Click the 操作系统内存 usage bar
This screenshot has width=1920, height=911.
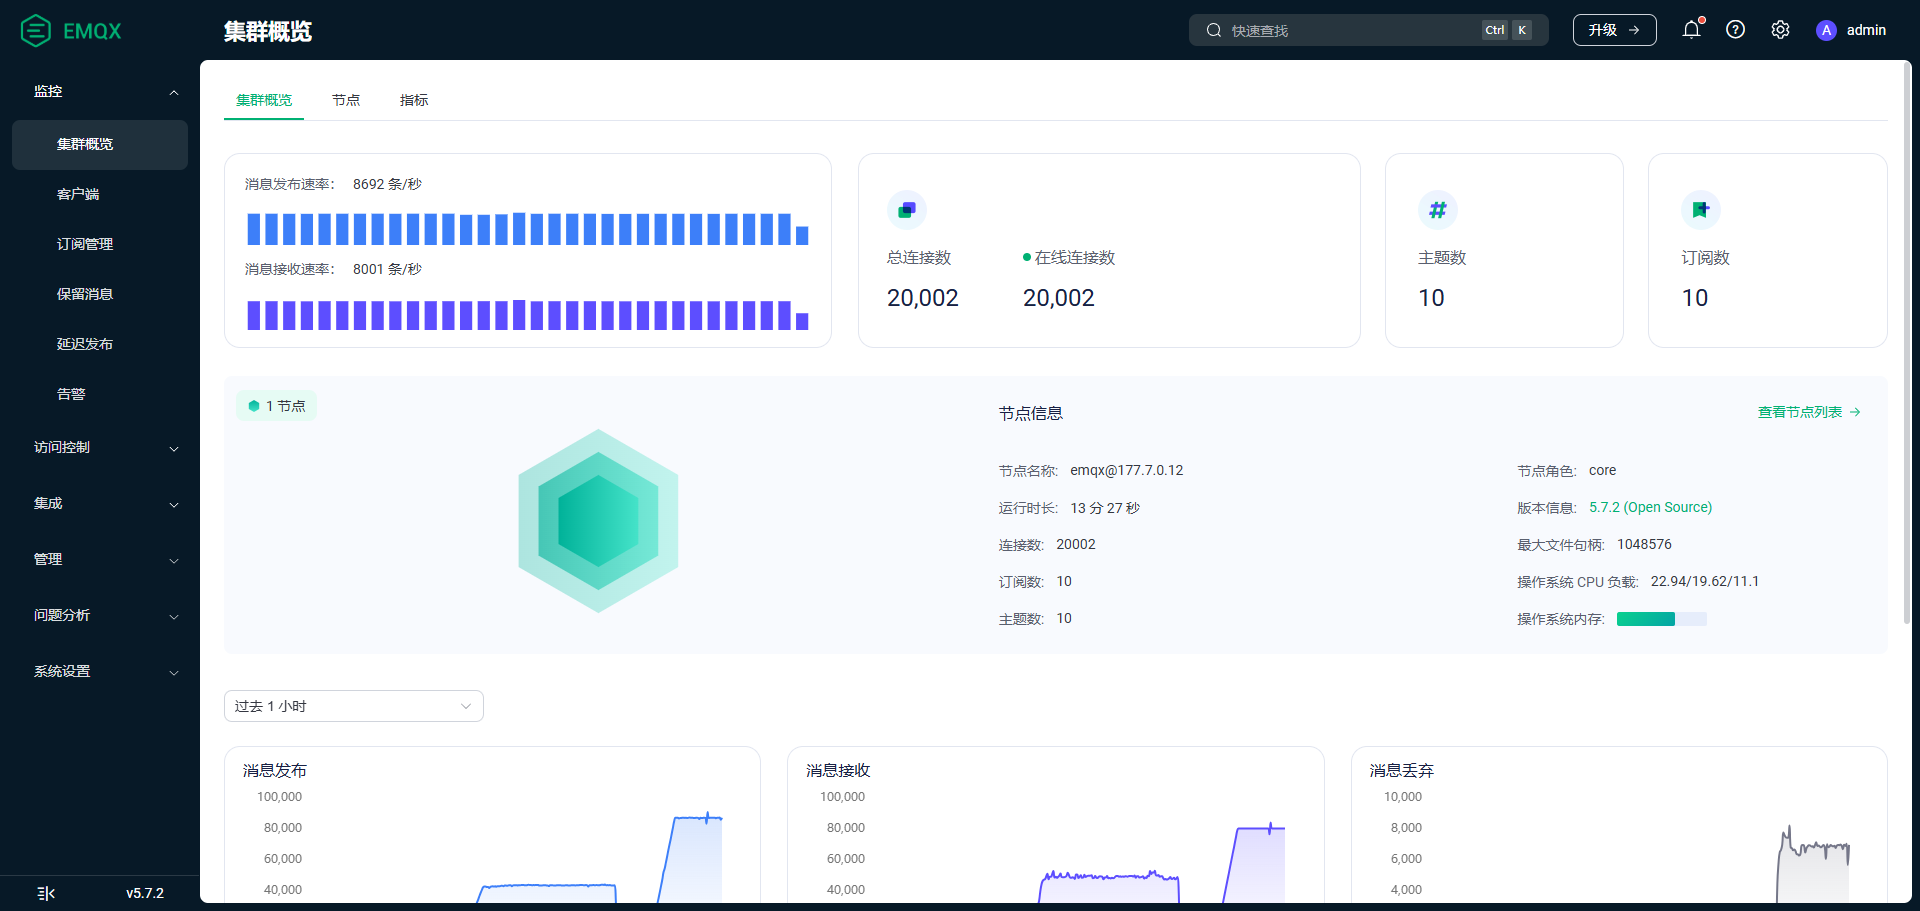coord(1662,619)
